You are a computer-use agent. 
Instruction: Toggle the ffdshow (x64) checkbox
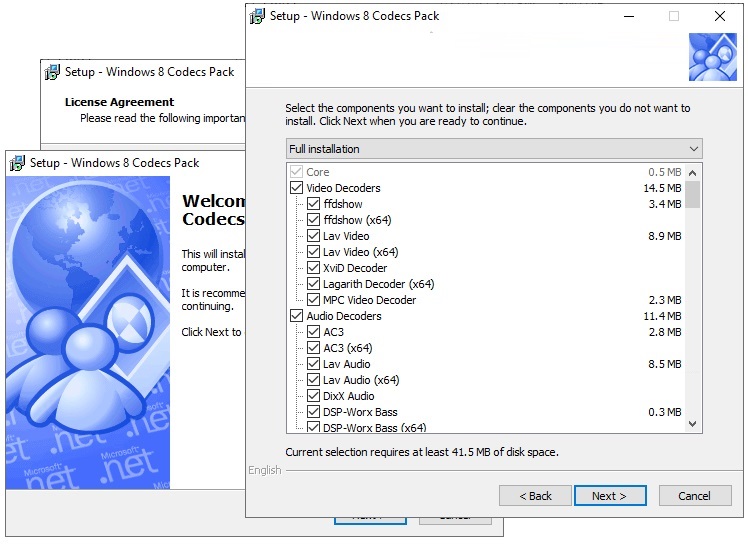click(x=313, y=220)
